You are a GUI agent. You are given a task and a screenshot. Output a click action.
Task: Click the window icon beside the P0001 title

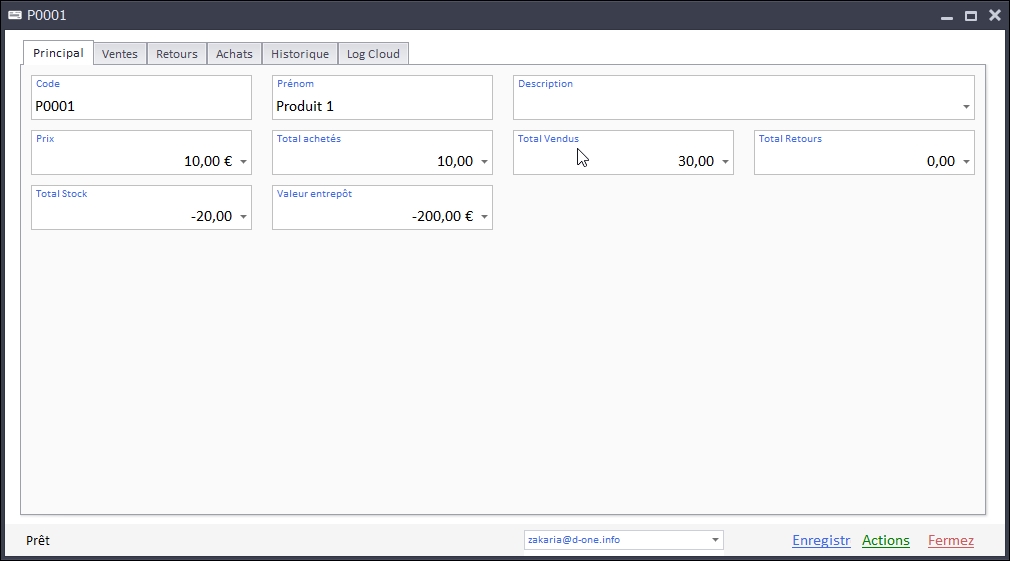click(15, 15)
